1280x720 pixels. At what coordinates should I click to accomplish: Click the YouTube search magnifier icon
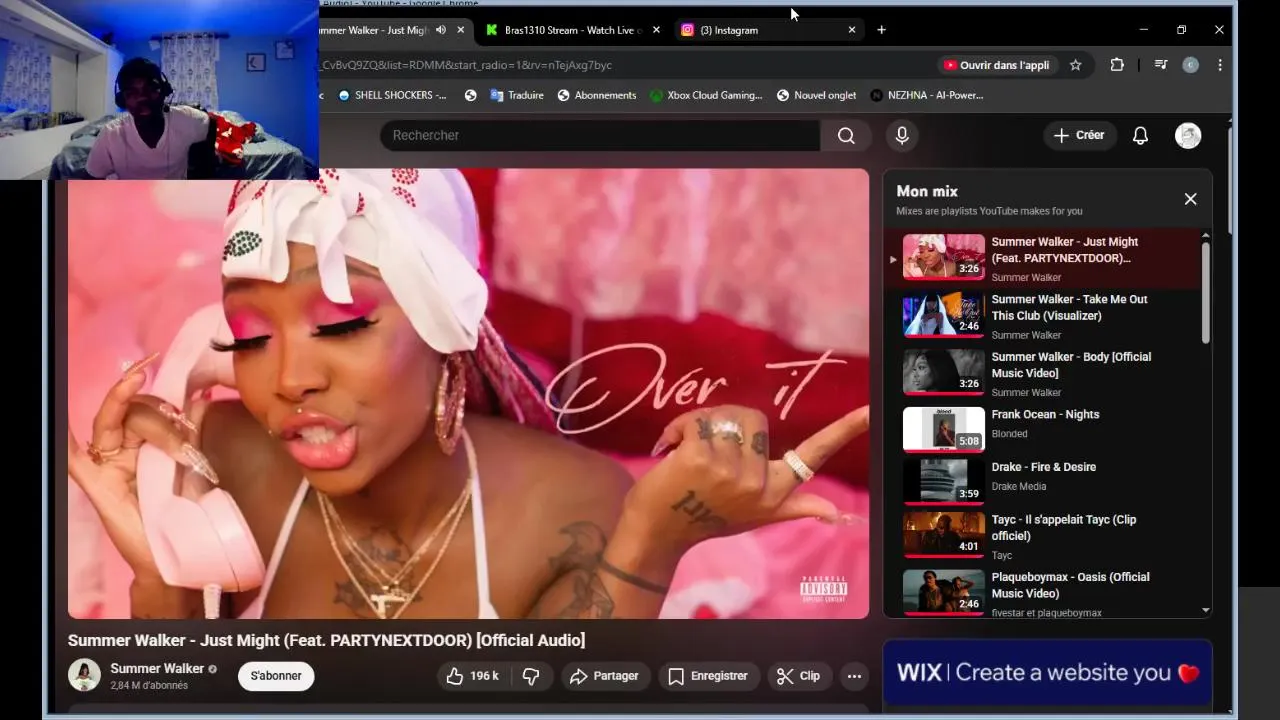coord(846,136)
